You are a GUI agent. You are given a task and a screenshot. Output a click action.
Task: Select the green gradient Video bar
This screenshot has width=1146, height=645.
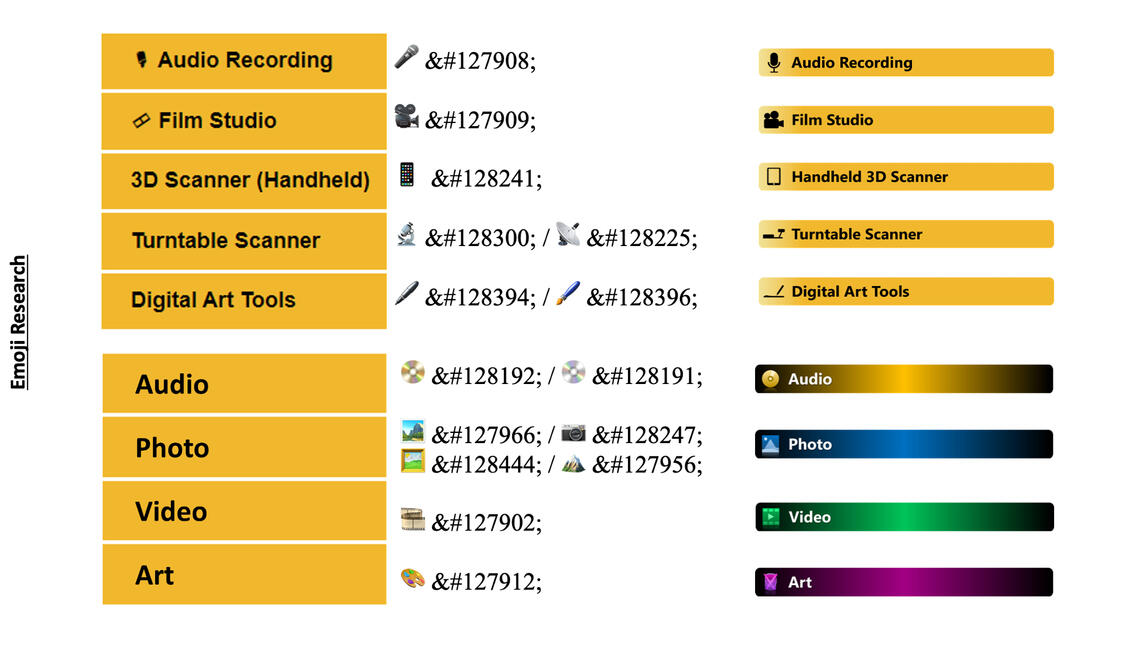click(x=903, y=517)
